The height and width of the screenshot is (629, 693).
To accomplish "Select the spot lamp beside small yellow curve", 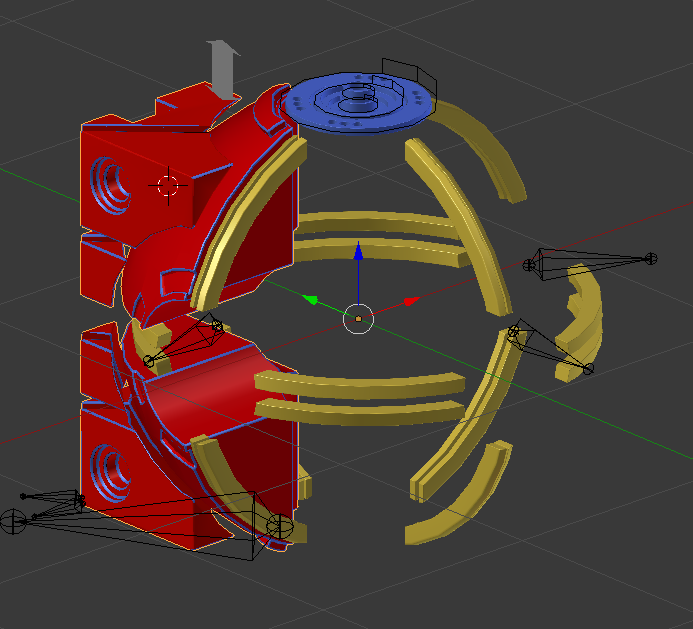I will coord(550,346).
